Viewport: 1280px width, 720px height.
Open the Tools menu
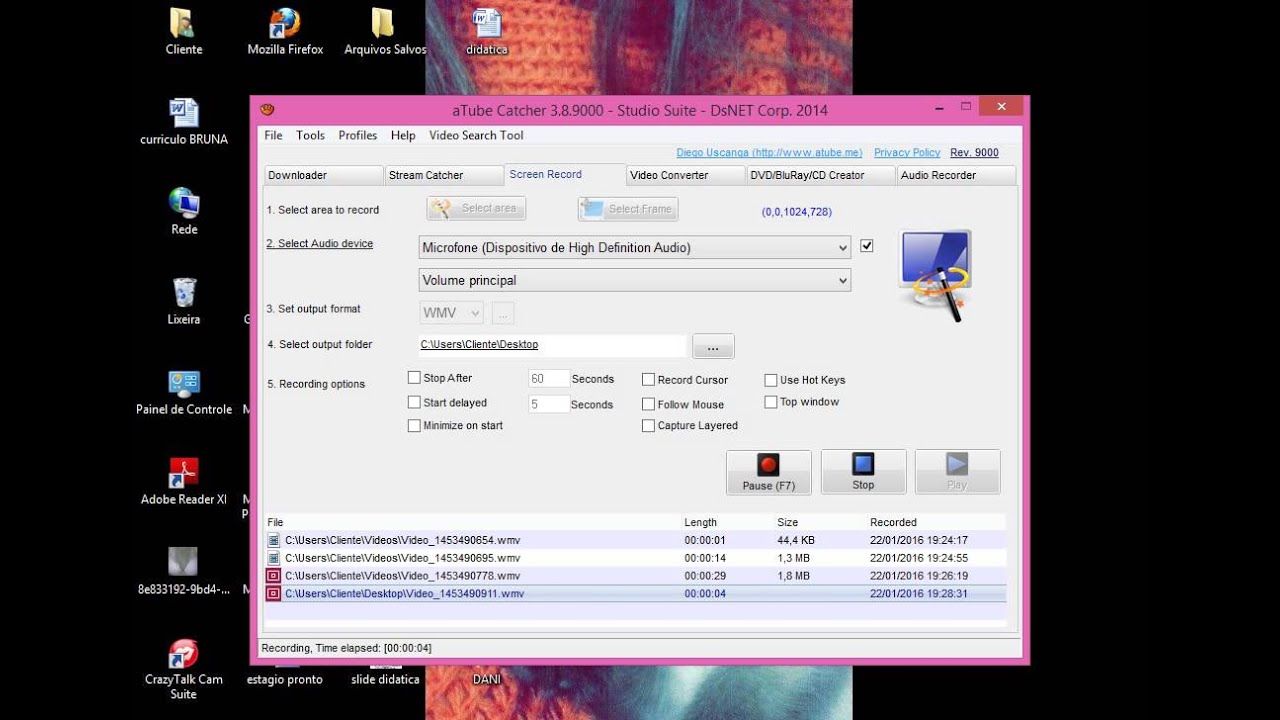pyautogui.click(x=310, y=136)
